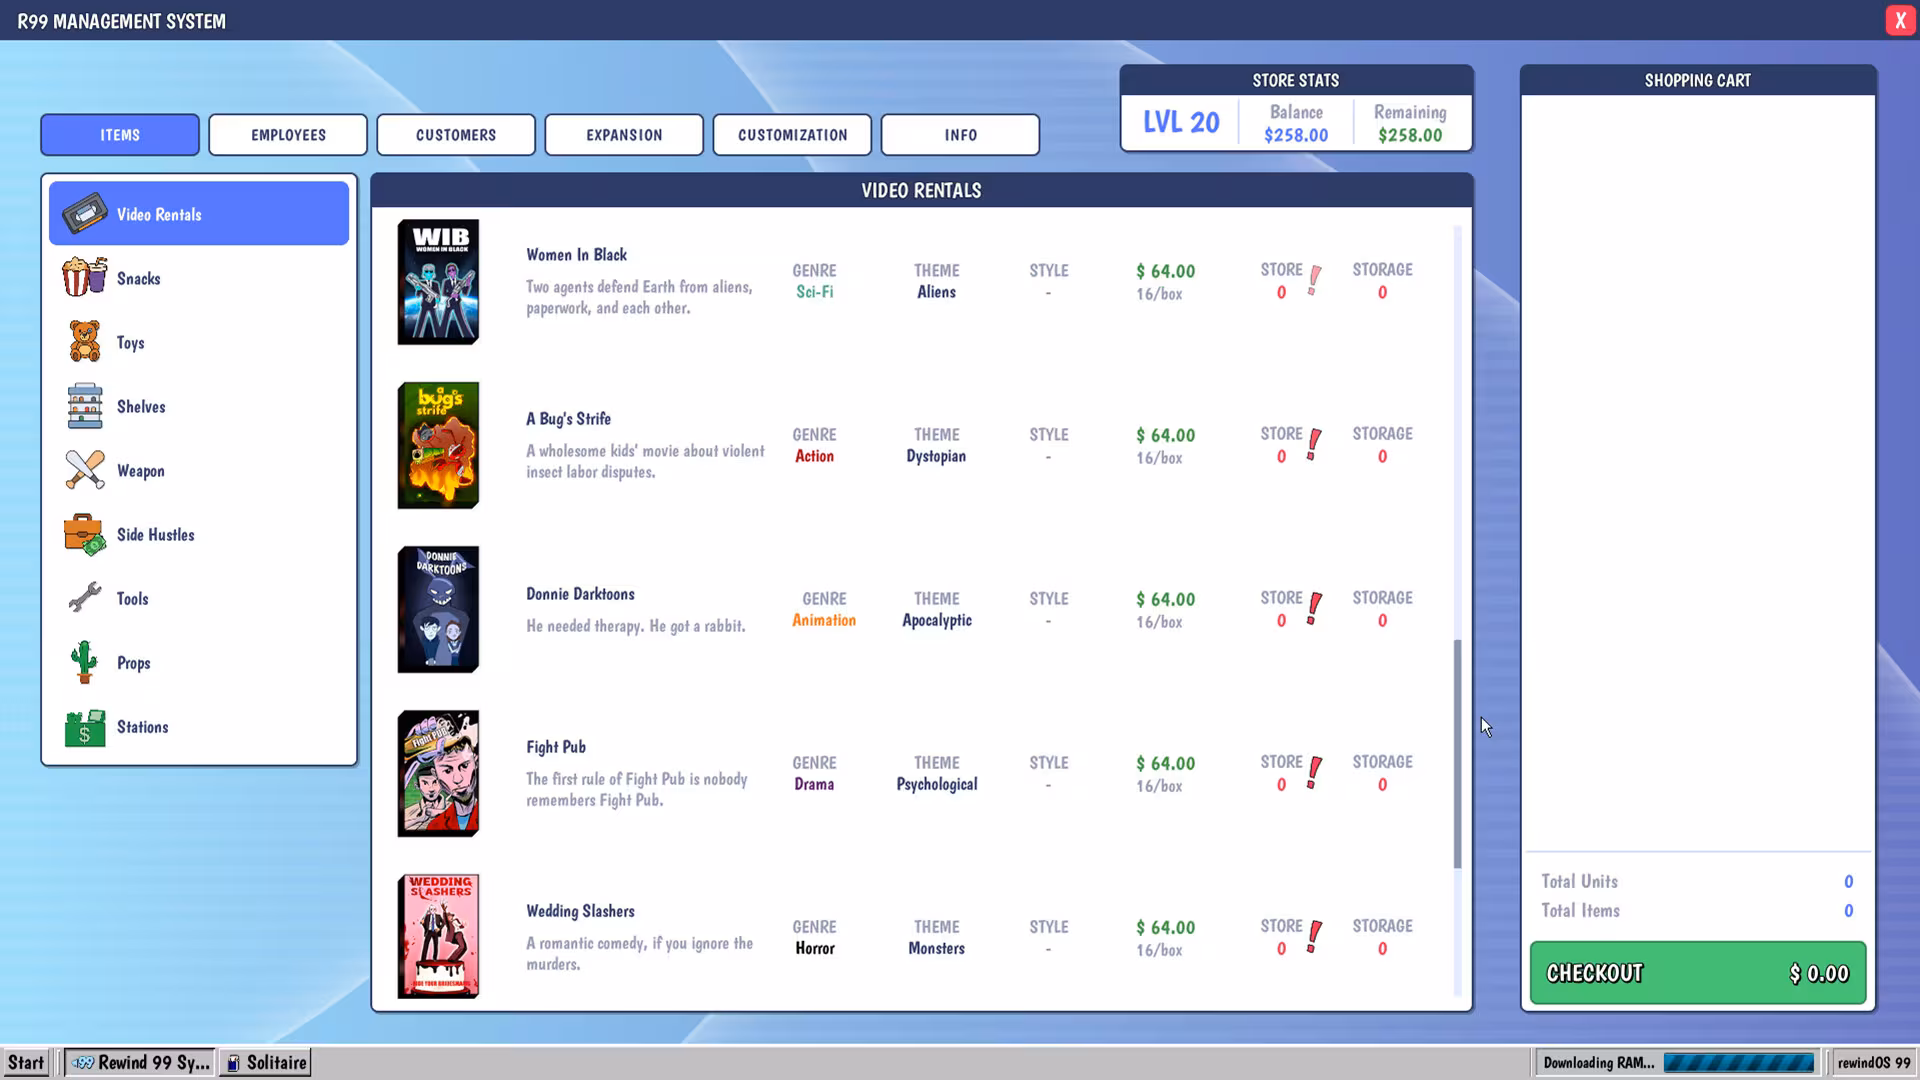The height and width of the screenshot is (1080, 1920).
Task: Click the video rentals list scrollbar
Action: click(1457, 754)
